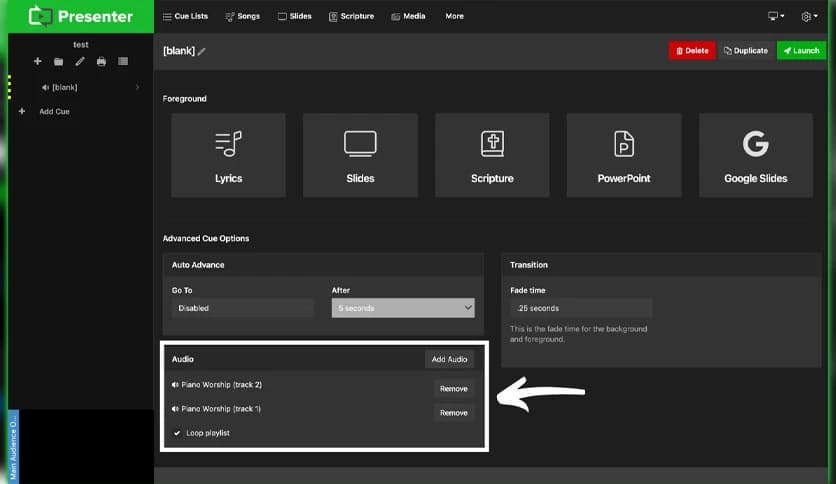Select the Lyrics foreground tile
This screenshot has height=484, width=836.
pos(228,155)
